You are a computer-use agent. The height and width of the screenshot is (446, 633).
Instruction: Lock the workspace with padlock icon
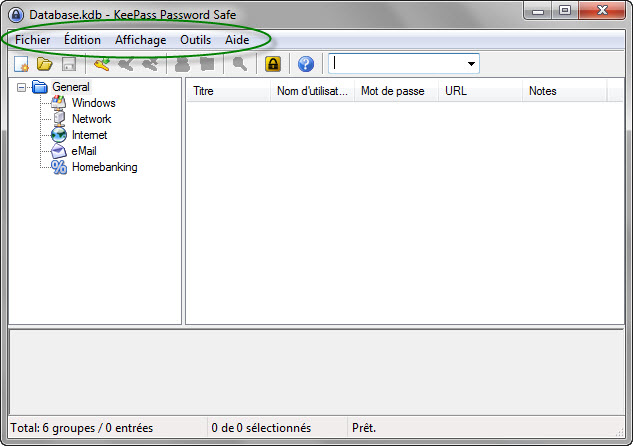(272, 64)
